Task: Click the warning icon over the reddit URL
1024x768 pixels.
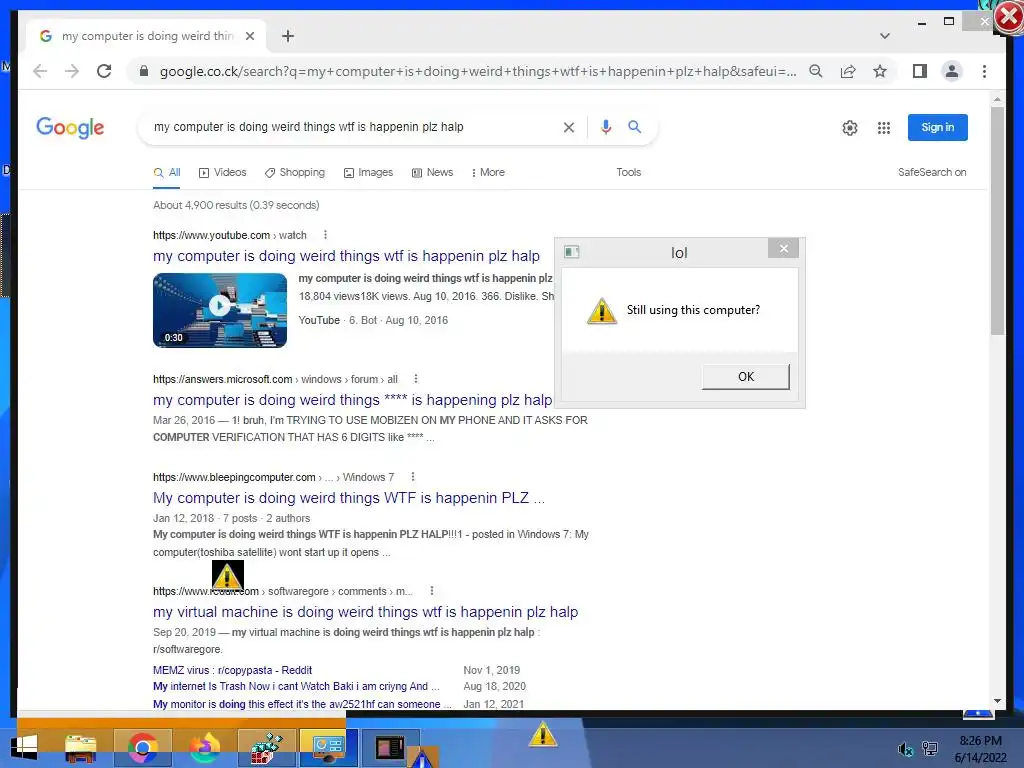Action: point(227,576)
